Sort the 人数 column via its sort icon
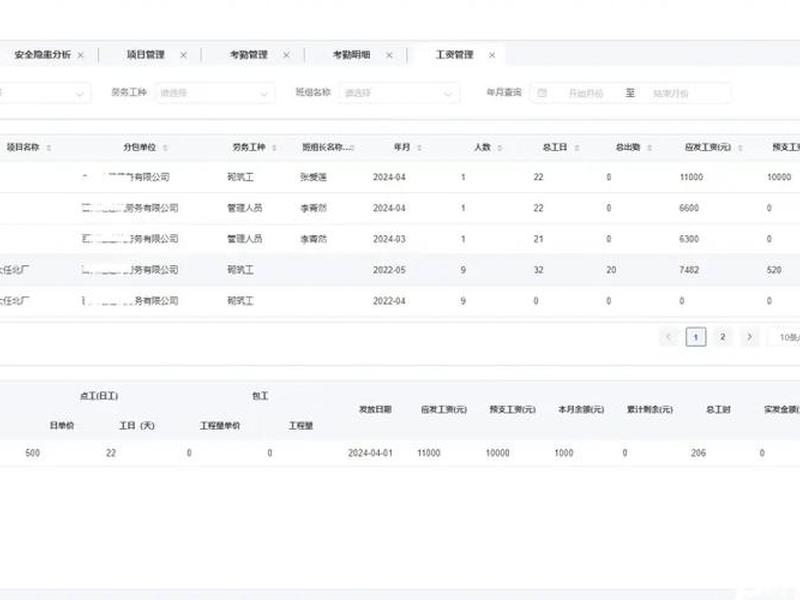This screenshot has width=800, height=600. pos(500,148)
